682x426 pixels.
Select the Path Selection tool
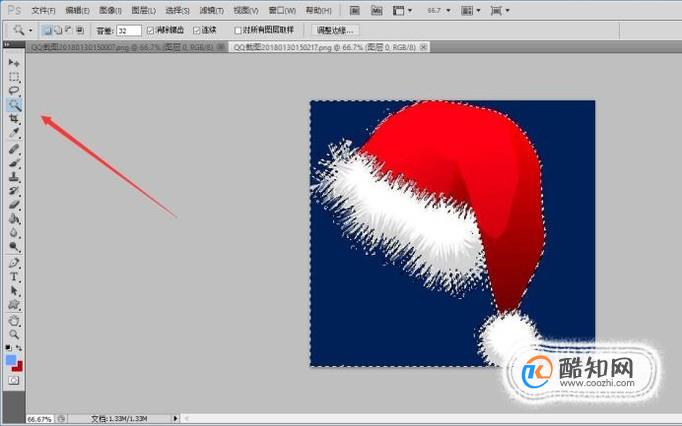pyautogui.click(x=14, y=291)
